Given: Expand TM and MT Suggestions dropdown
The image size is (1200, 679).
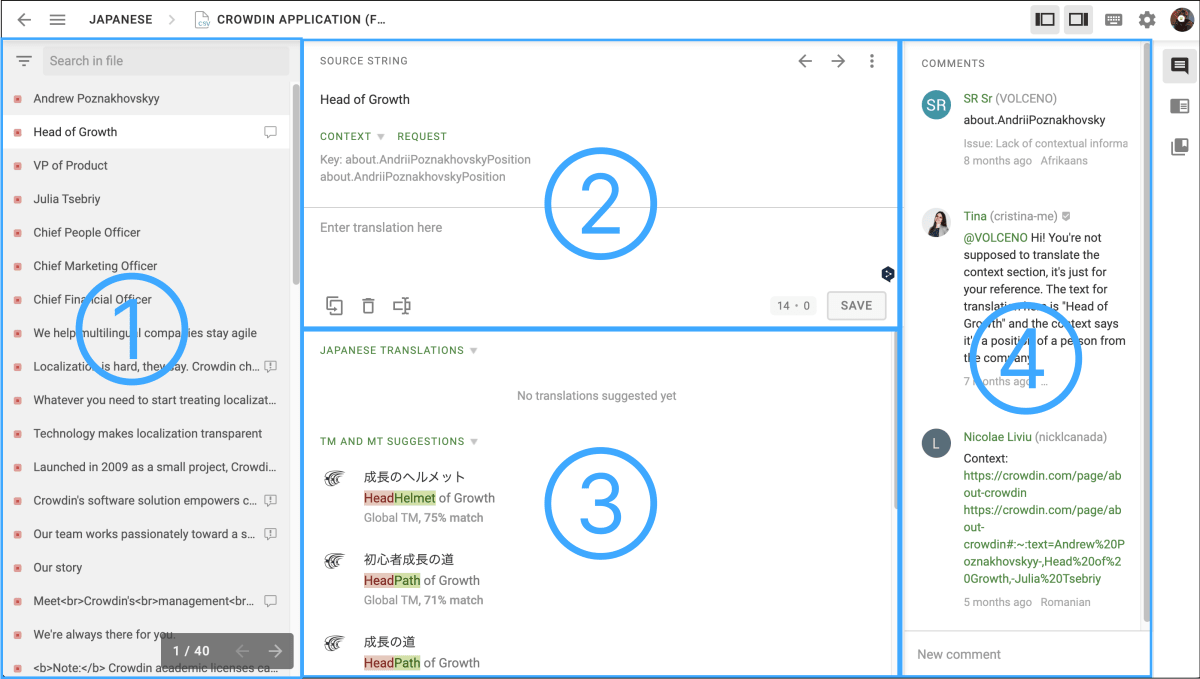Looking at the screenshot, I should [399, 441].
